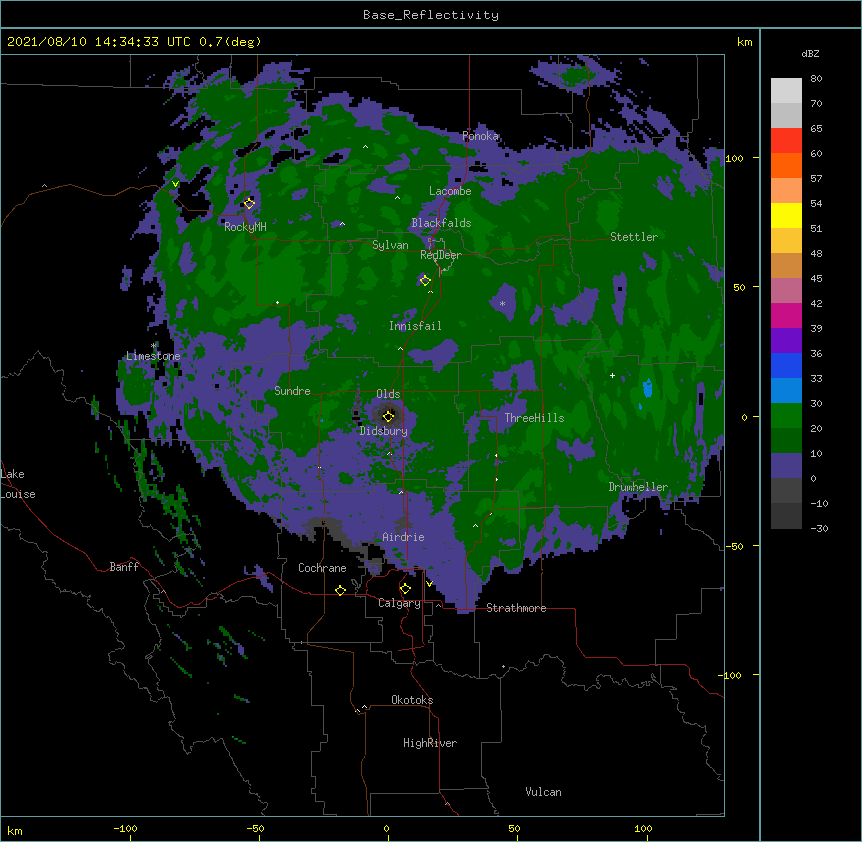Click the Innisfail city label
The image size is (862, 842).
(415, 326)
